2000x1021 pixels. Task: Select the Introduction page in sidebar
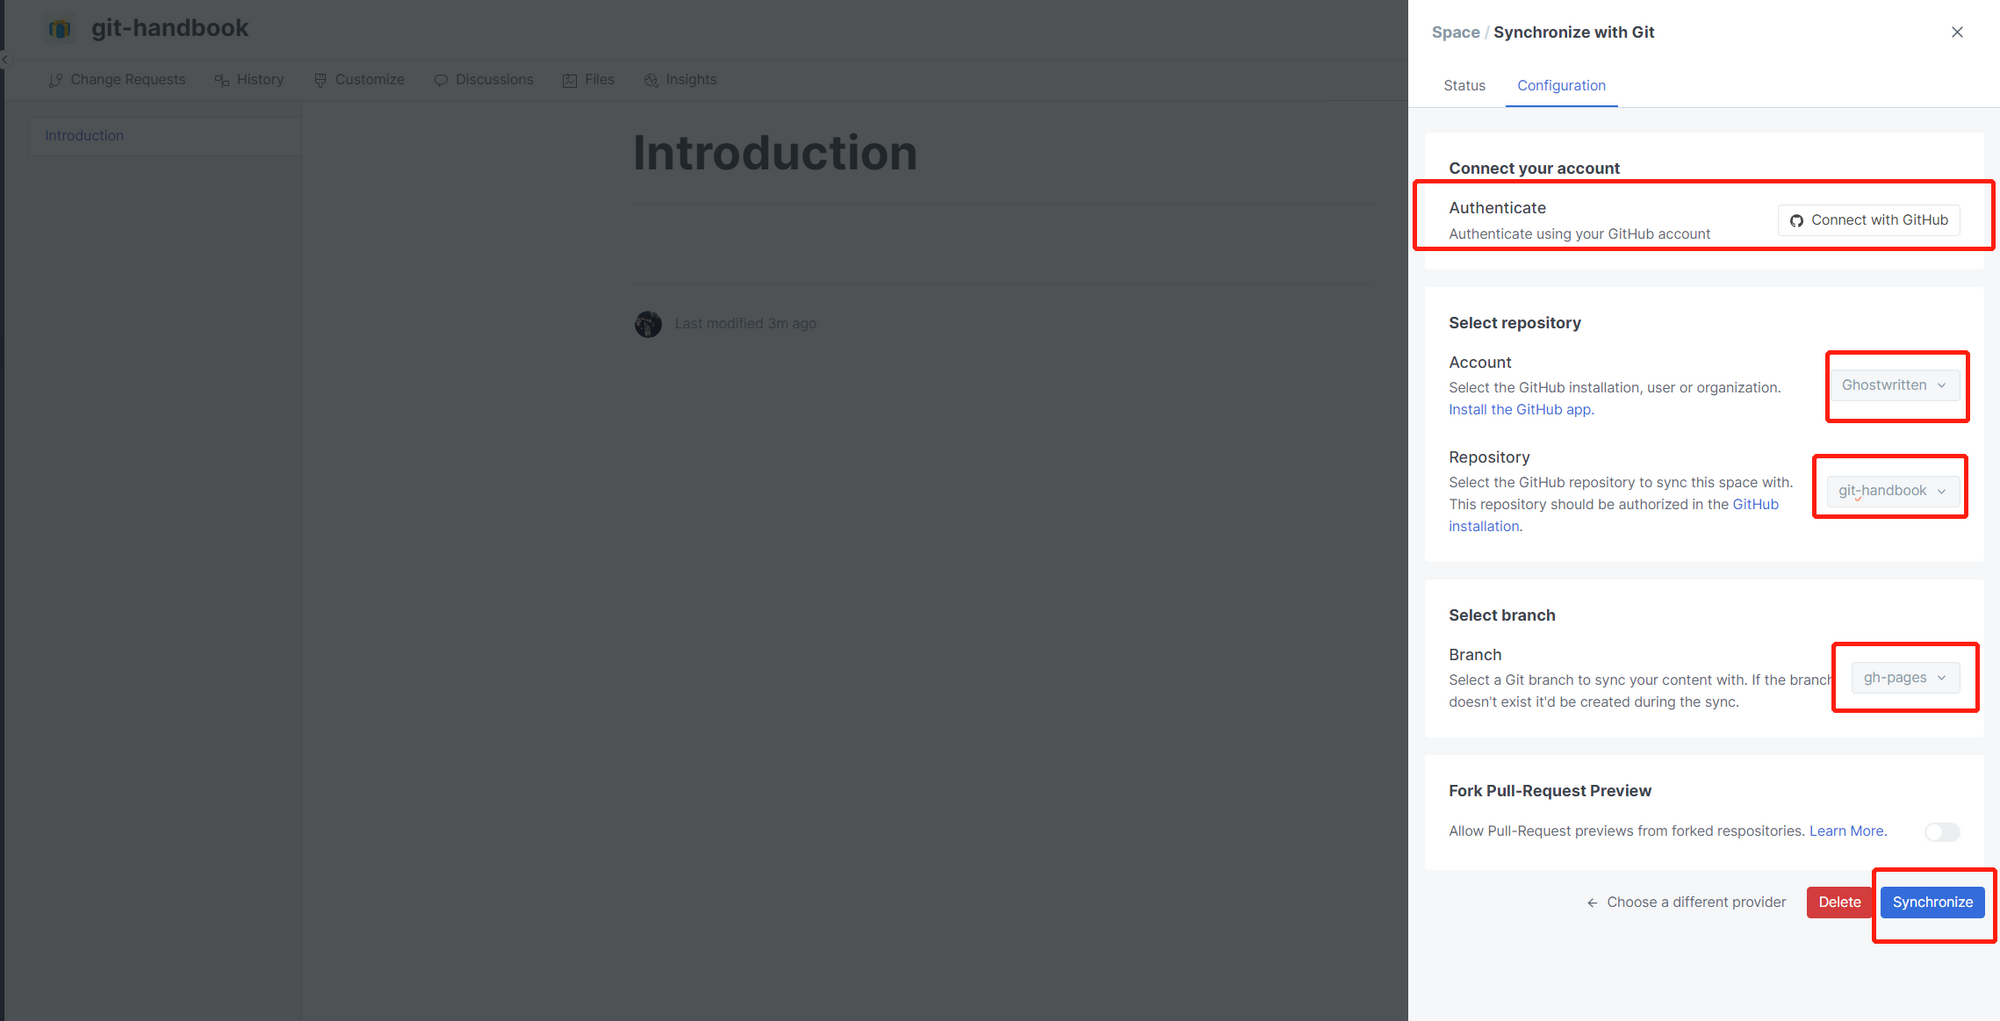165,136
